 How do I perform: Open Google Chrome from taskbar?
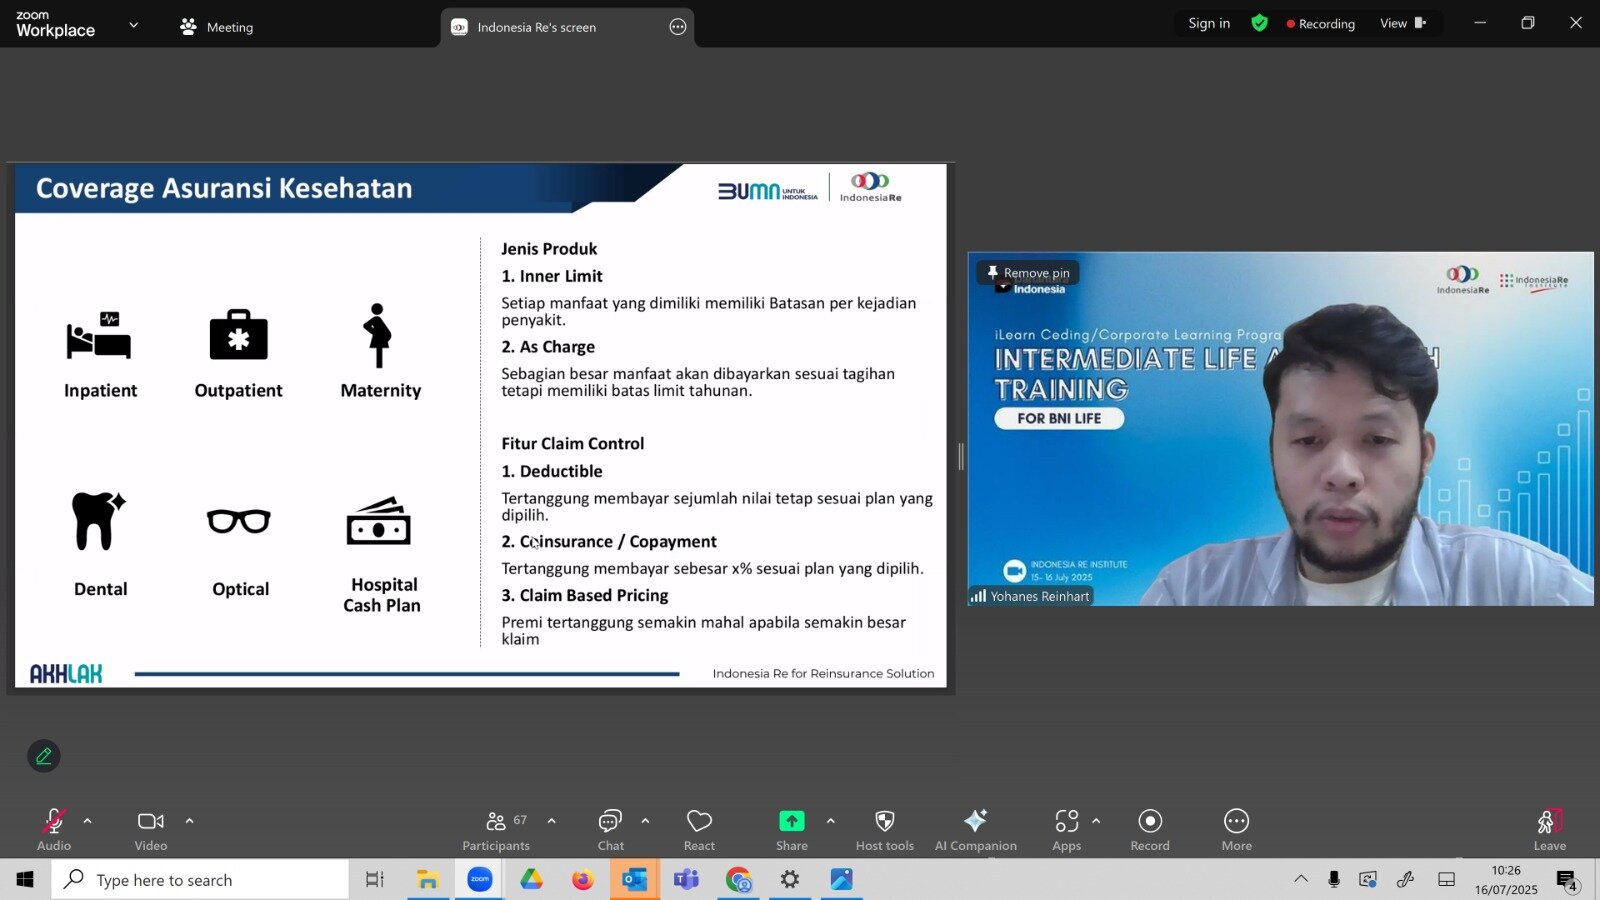pyautogui.click(x=738, y=880)
